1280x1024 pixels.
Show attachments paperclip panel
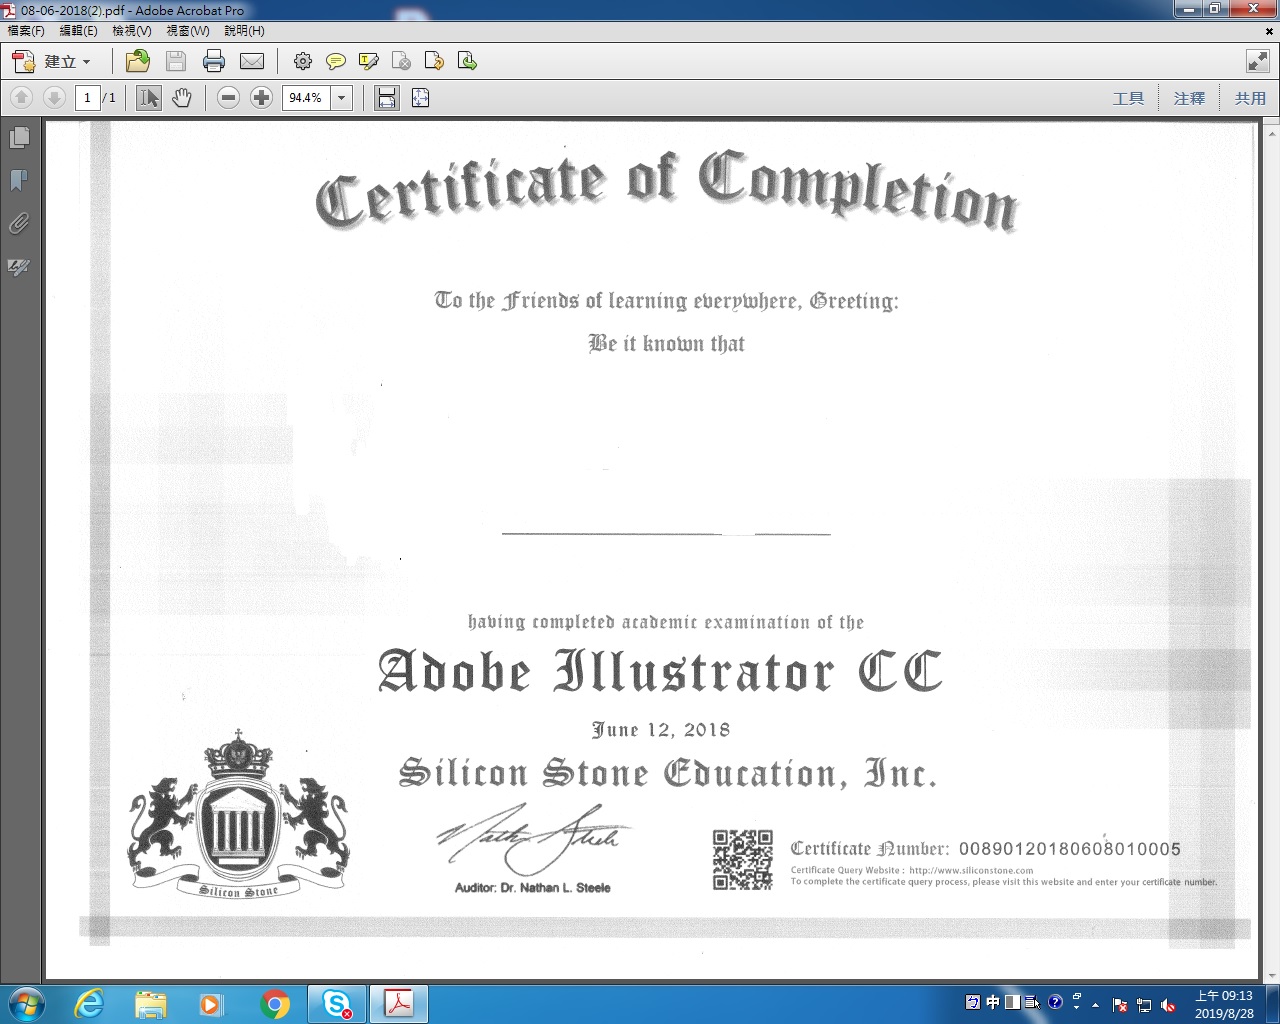(19, 223)
